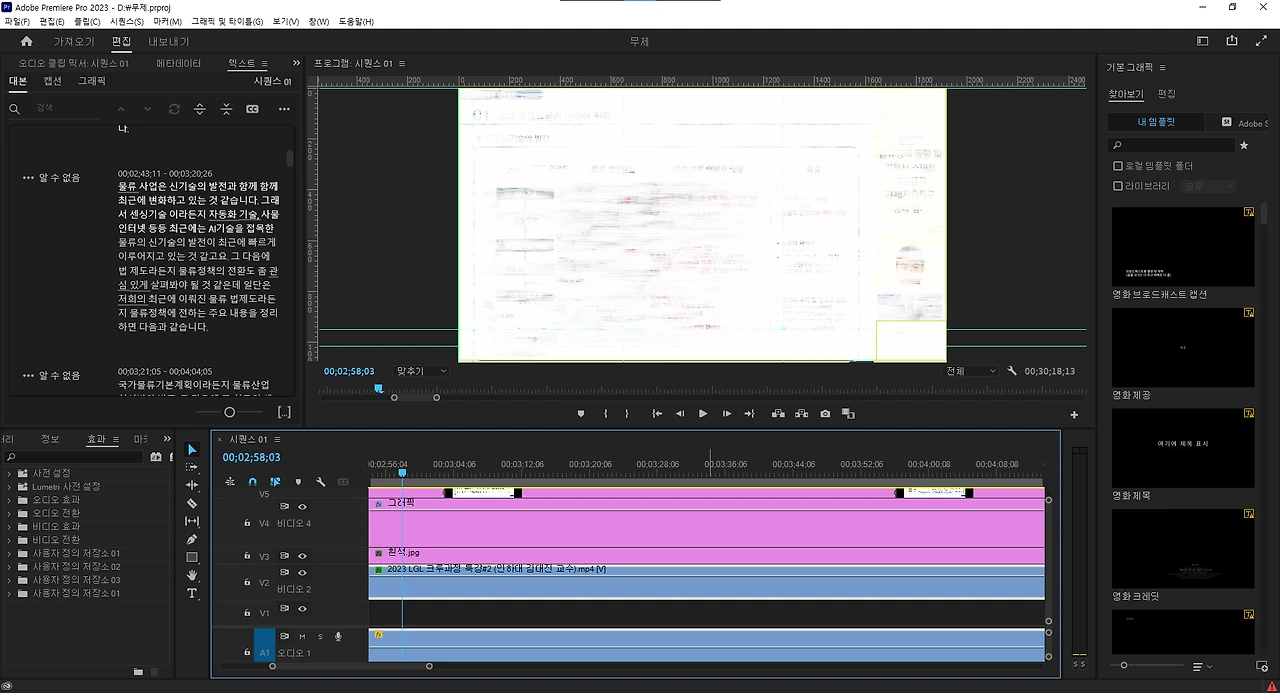Image resolution: width=1280 pixels, height=693 pixels.
Task: Open text panel three-dot options menu
Action: point(284,109)
